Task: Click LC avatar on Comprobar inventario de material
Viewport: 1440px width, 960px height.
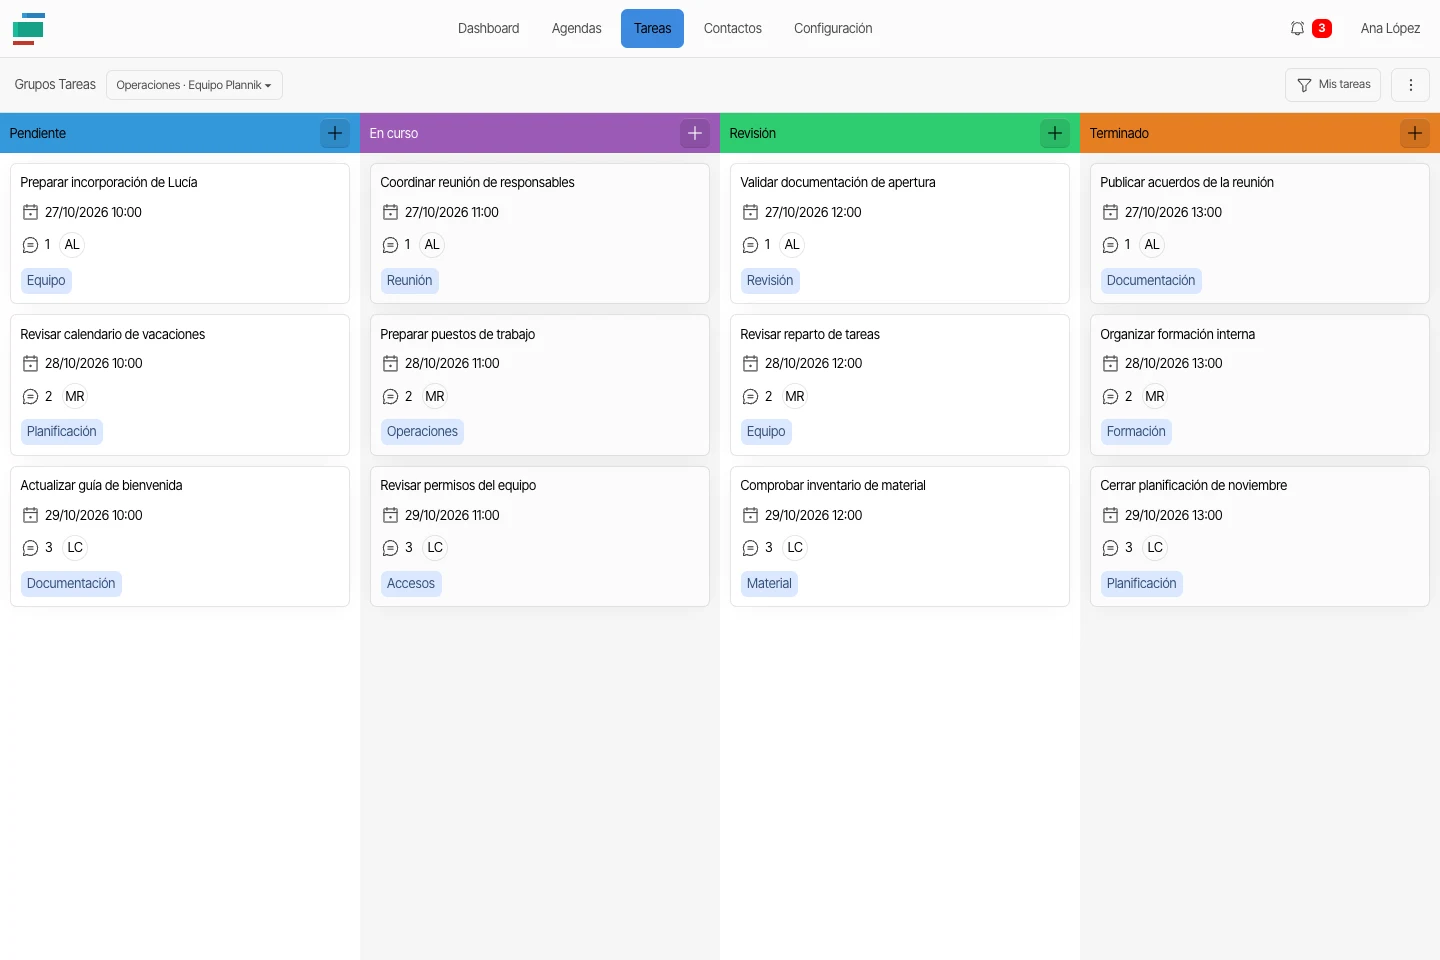Action: [x=795, y=548]
